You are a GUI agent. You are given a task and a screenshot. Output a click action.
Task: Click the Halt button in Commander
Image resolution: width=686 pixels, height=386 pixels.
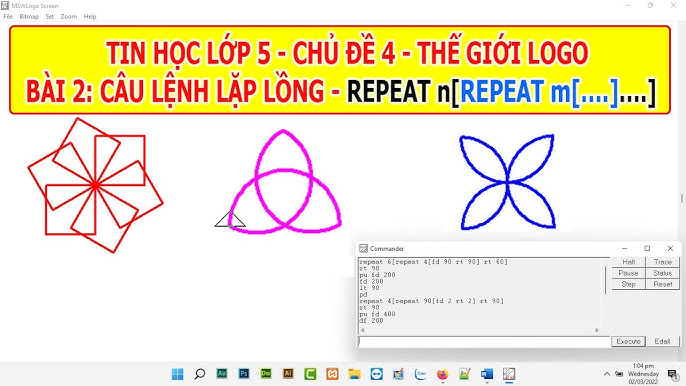pyautogui.click(x=628, y=262)
